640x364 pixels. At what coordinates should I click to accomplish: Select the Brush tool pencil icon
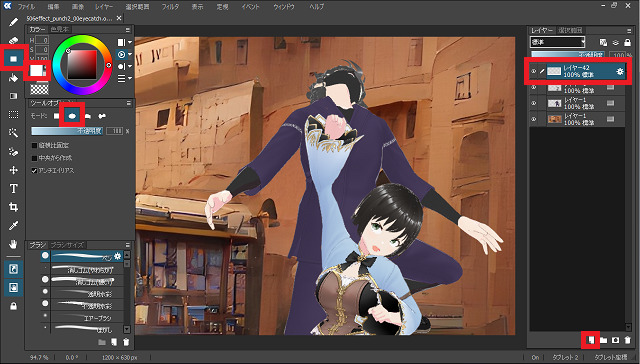13,22
